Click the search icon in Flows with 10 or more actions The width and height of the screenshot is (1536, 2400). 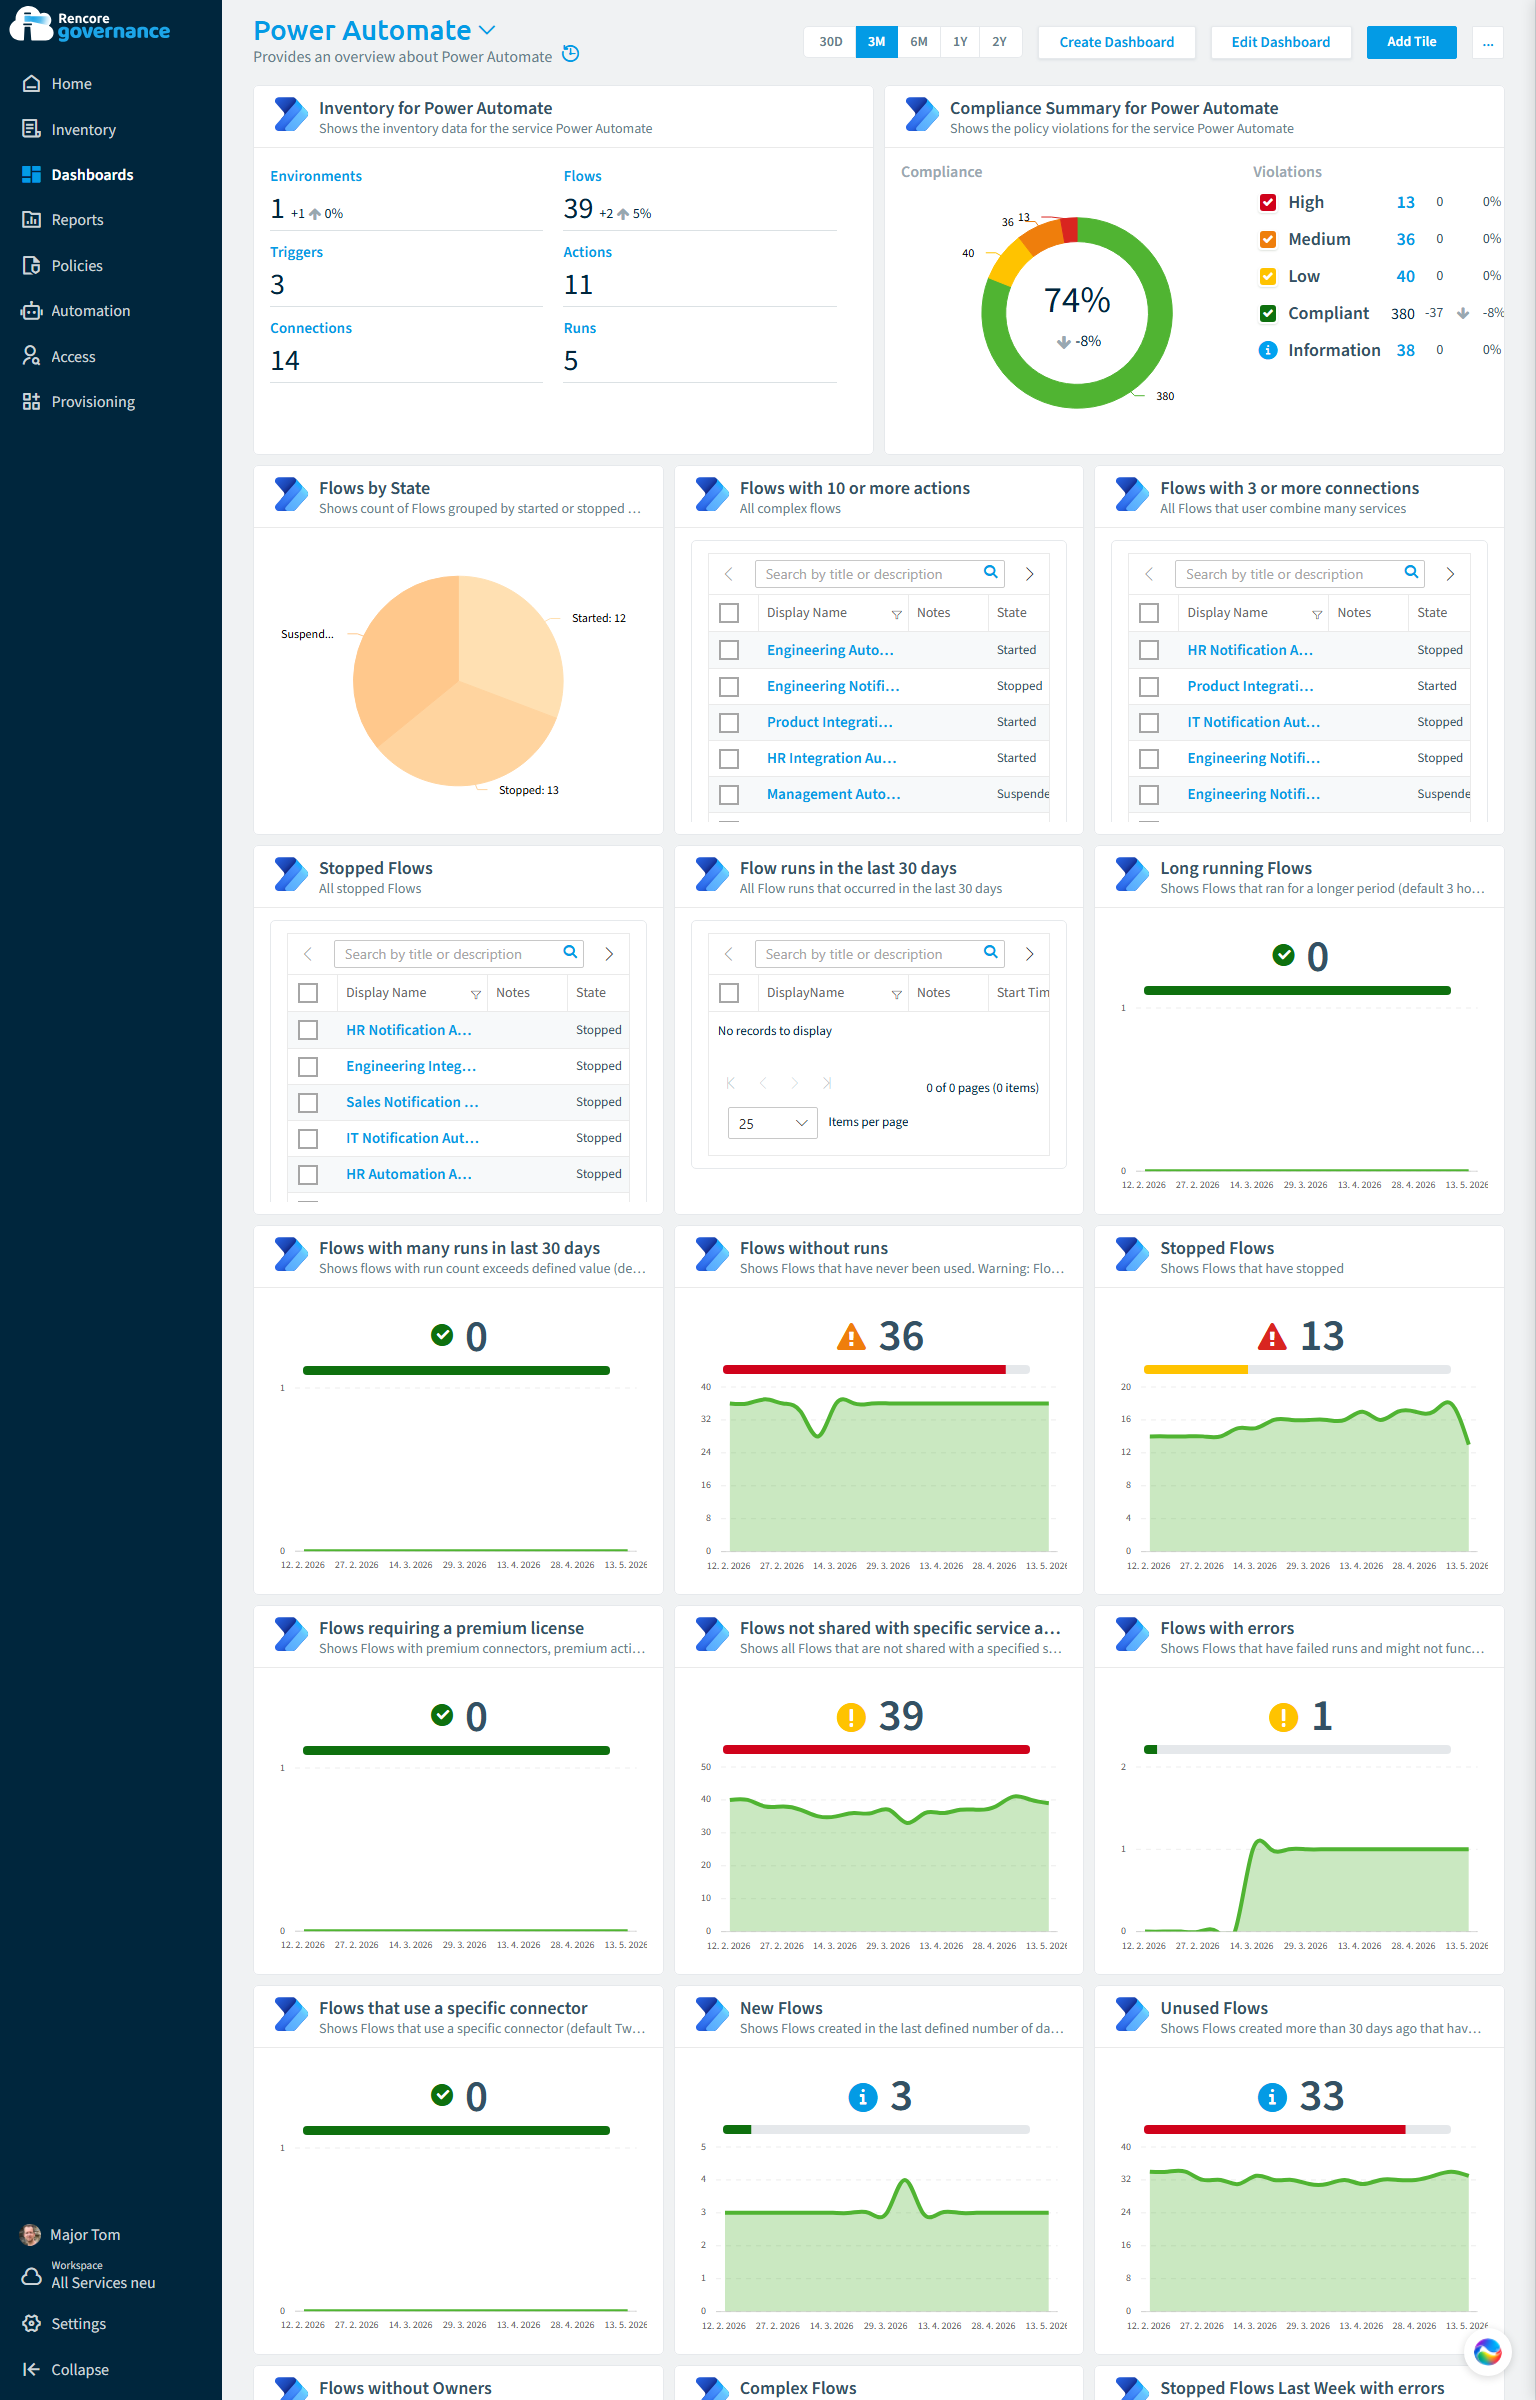tap(990, 573)
